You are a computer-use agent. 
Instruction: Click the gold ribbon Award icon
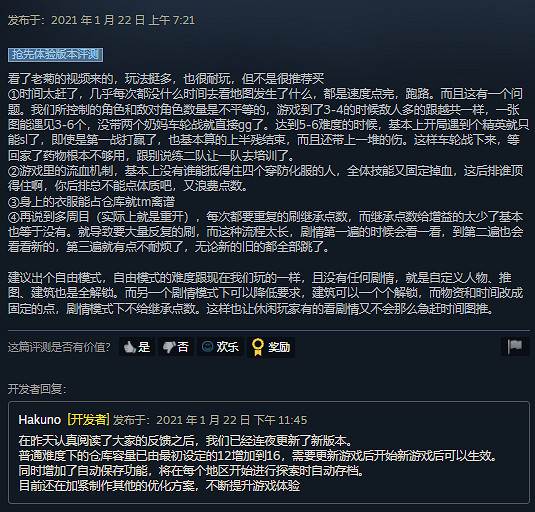[x=258, y=347]
